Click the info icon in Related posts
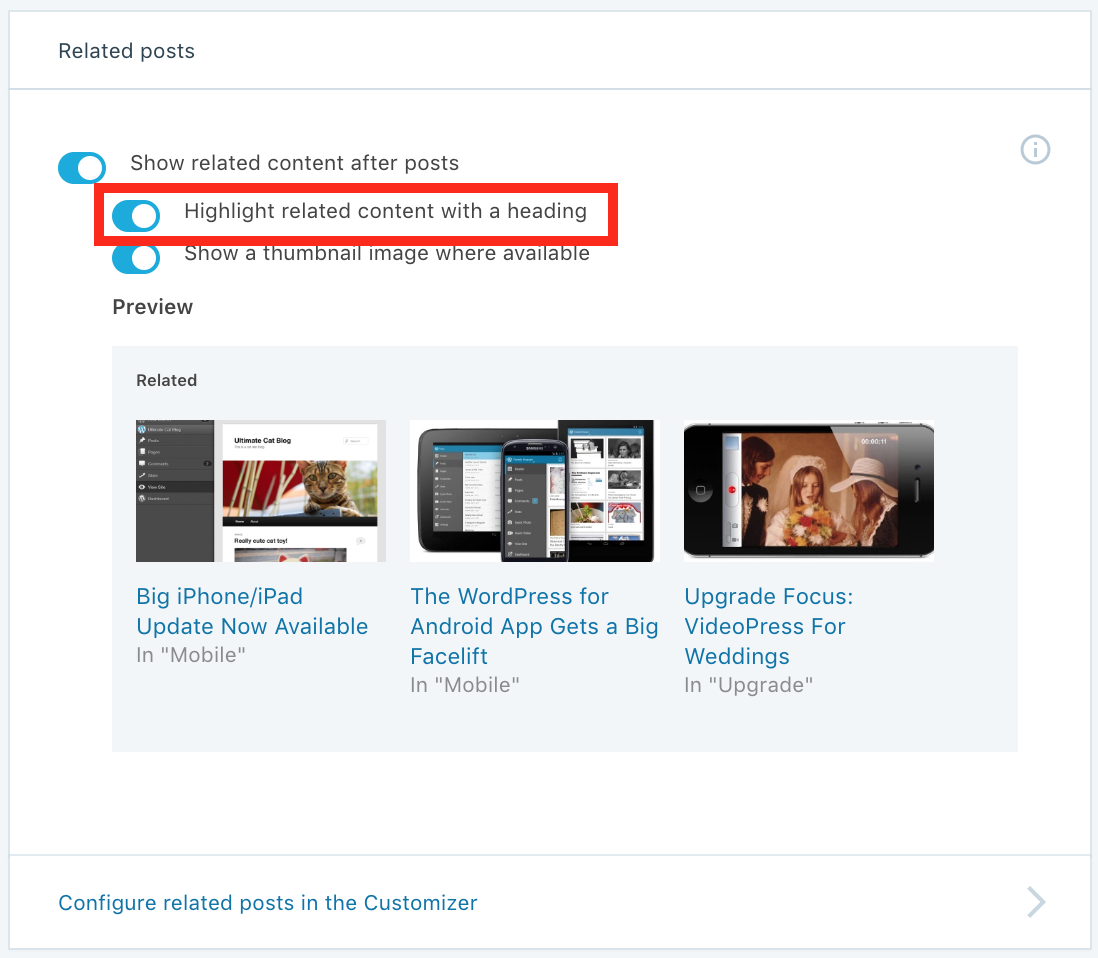The image size is (1098, 958). pyautogui.click(x=1035, y=150)
